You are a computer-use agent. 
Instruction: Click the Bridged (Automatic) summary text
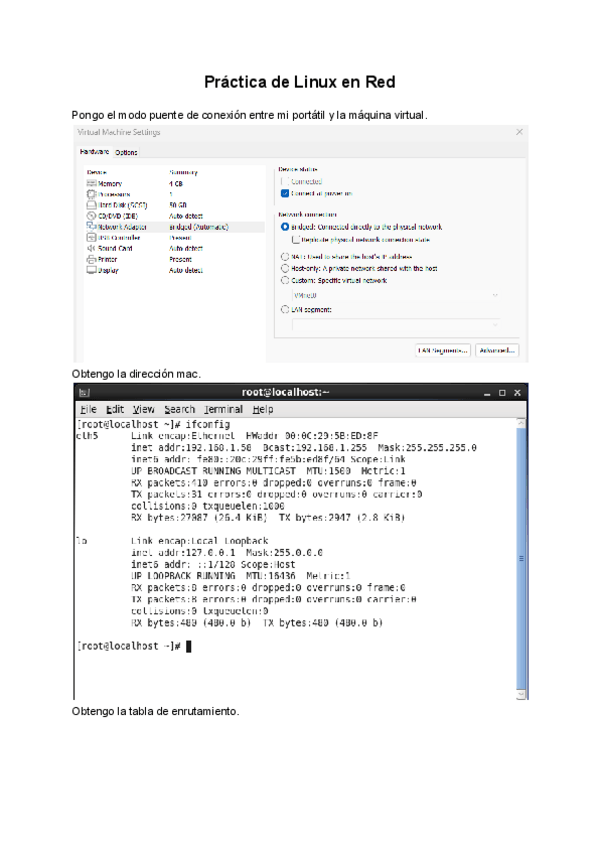pos(199,227)
